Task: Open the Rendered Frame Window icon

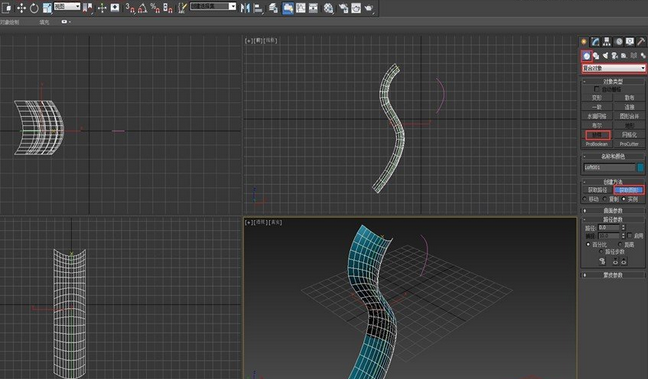Action: (x=356, y=7)
